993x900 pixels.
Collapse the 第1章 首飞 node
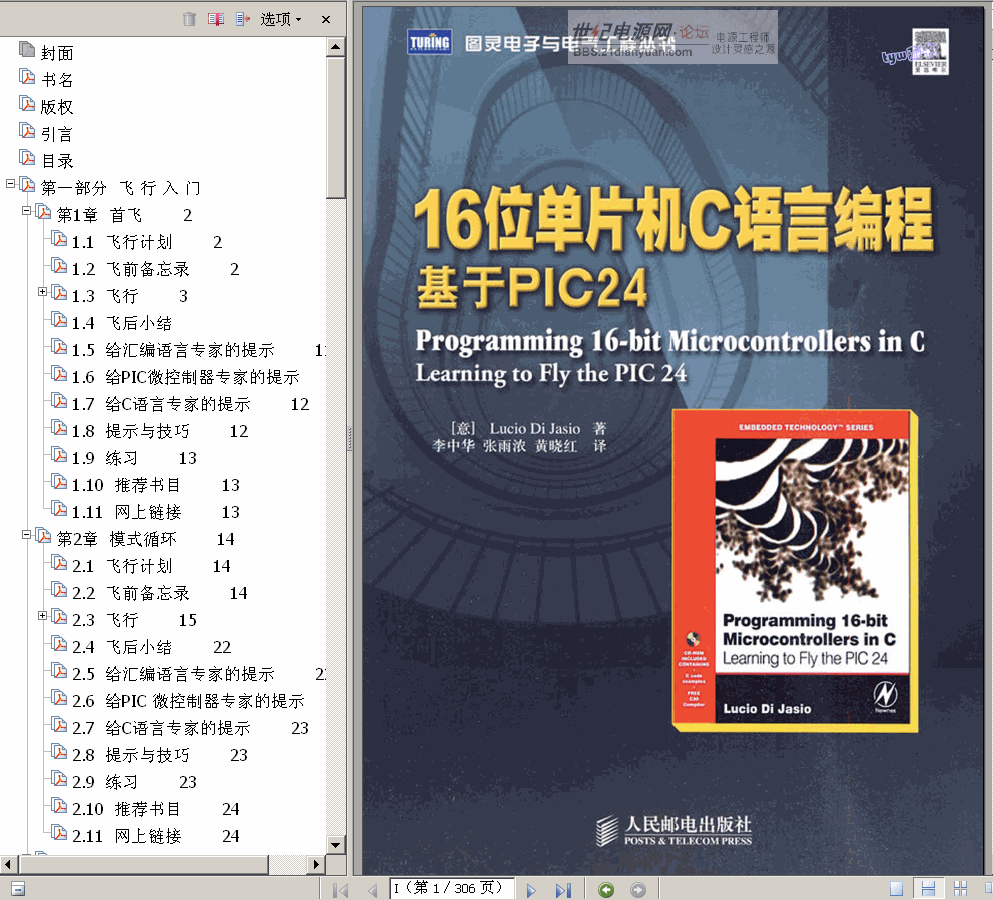click(27, 210)
